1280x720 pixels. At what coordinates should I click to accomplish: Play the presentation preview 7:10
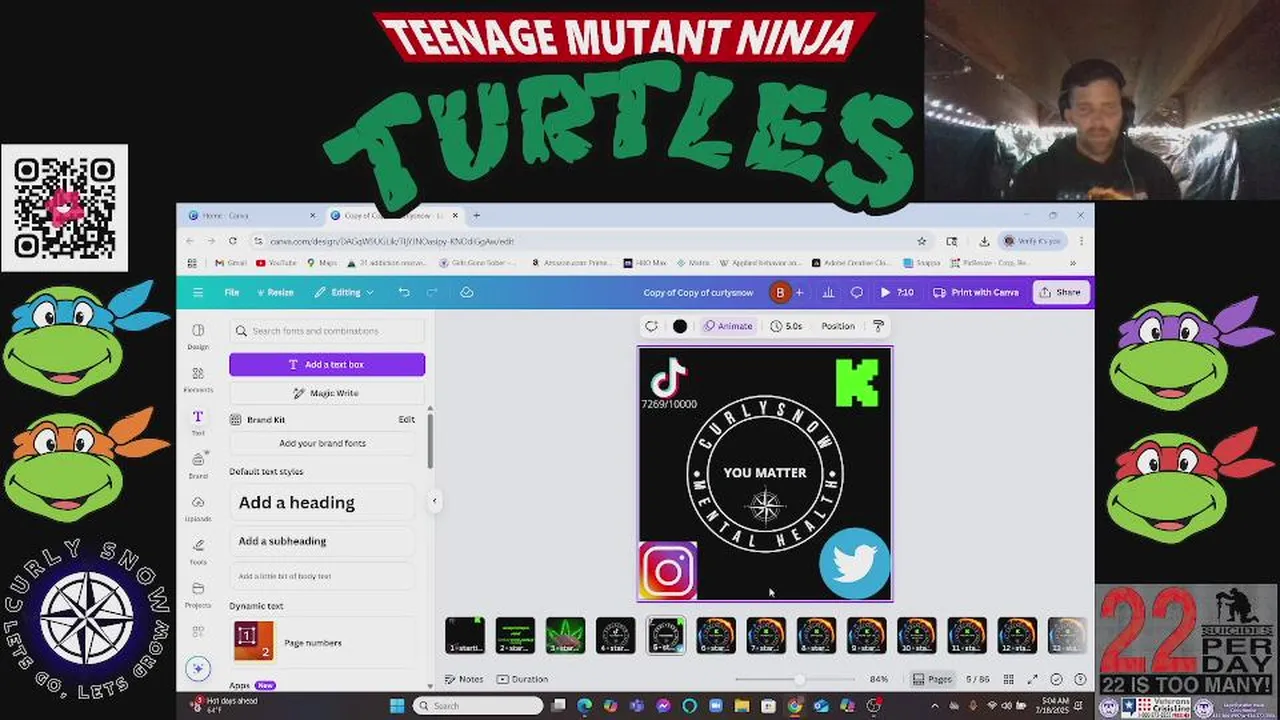pos(896,292)
